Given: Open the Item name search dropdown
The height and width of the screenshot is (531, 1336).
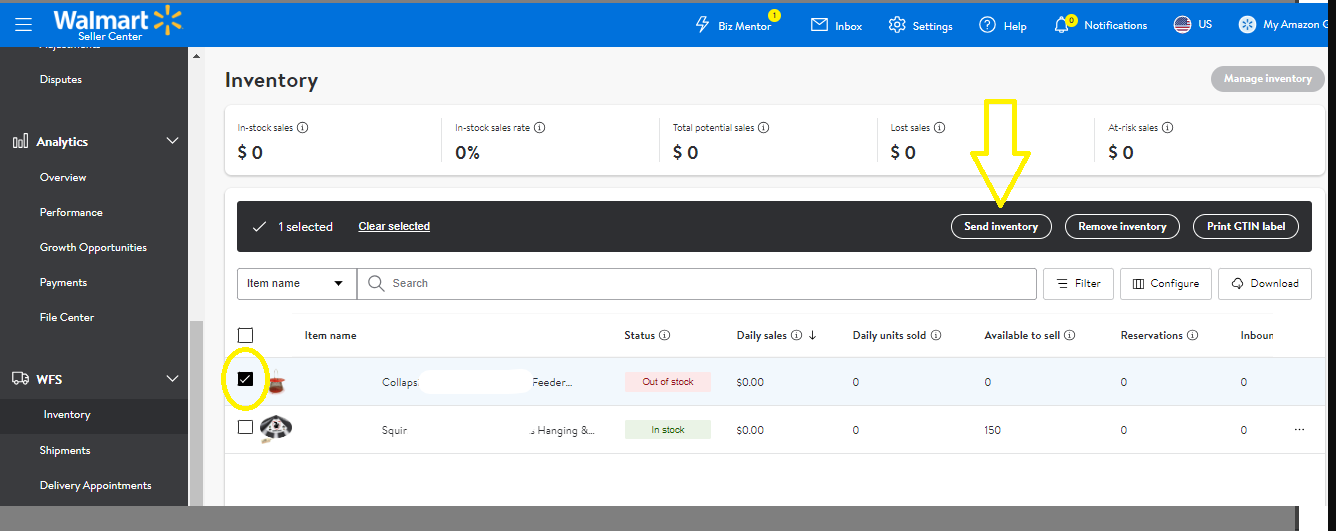Looking at the screenshot, I should pos(297,284).
